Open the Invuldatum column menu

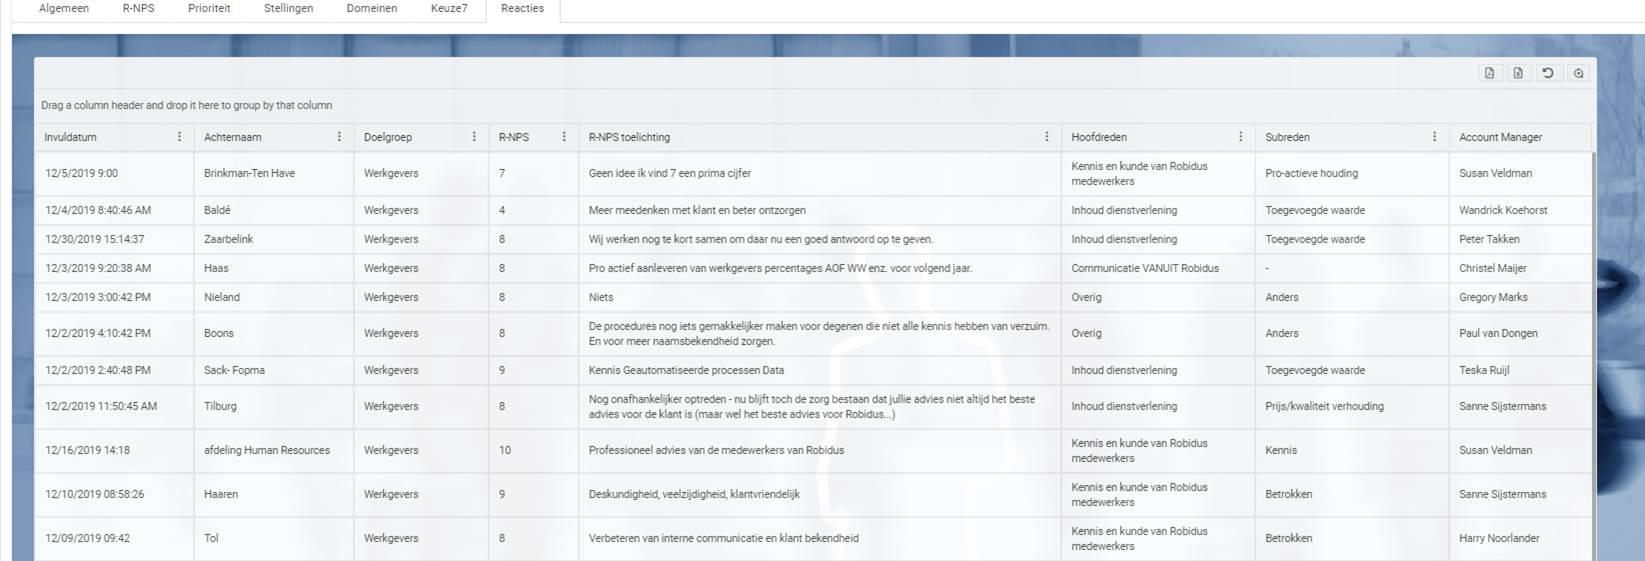(x=180, y=137)
